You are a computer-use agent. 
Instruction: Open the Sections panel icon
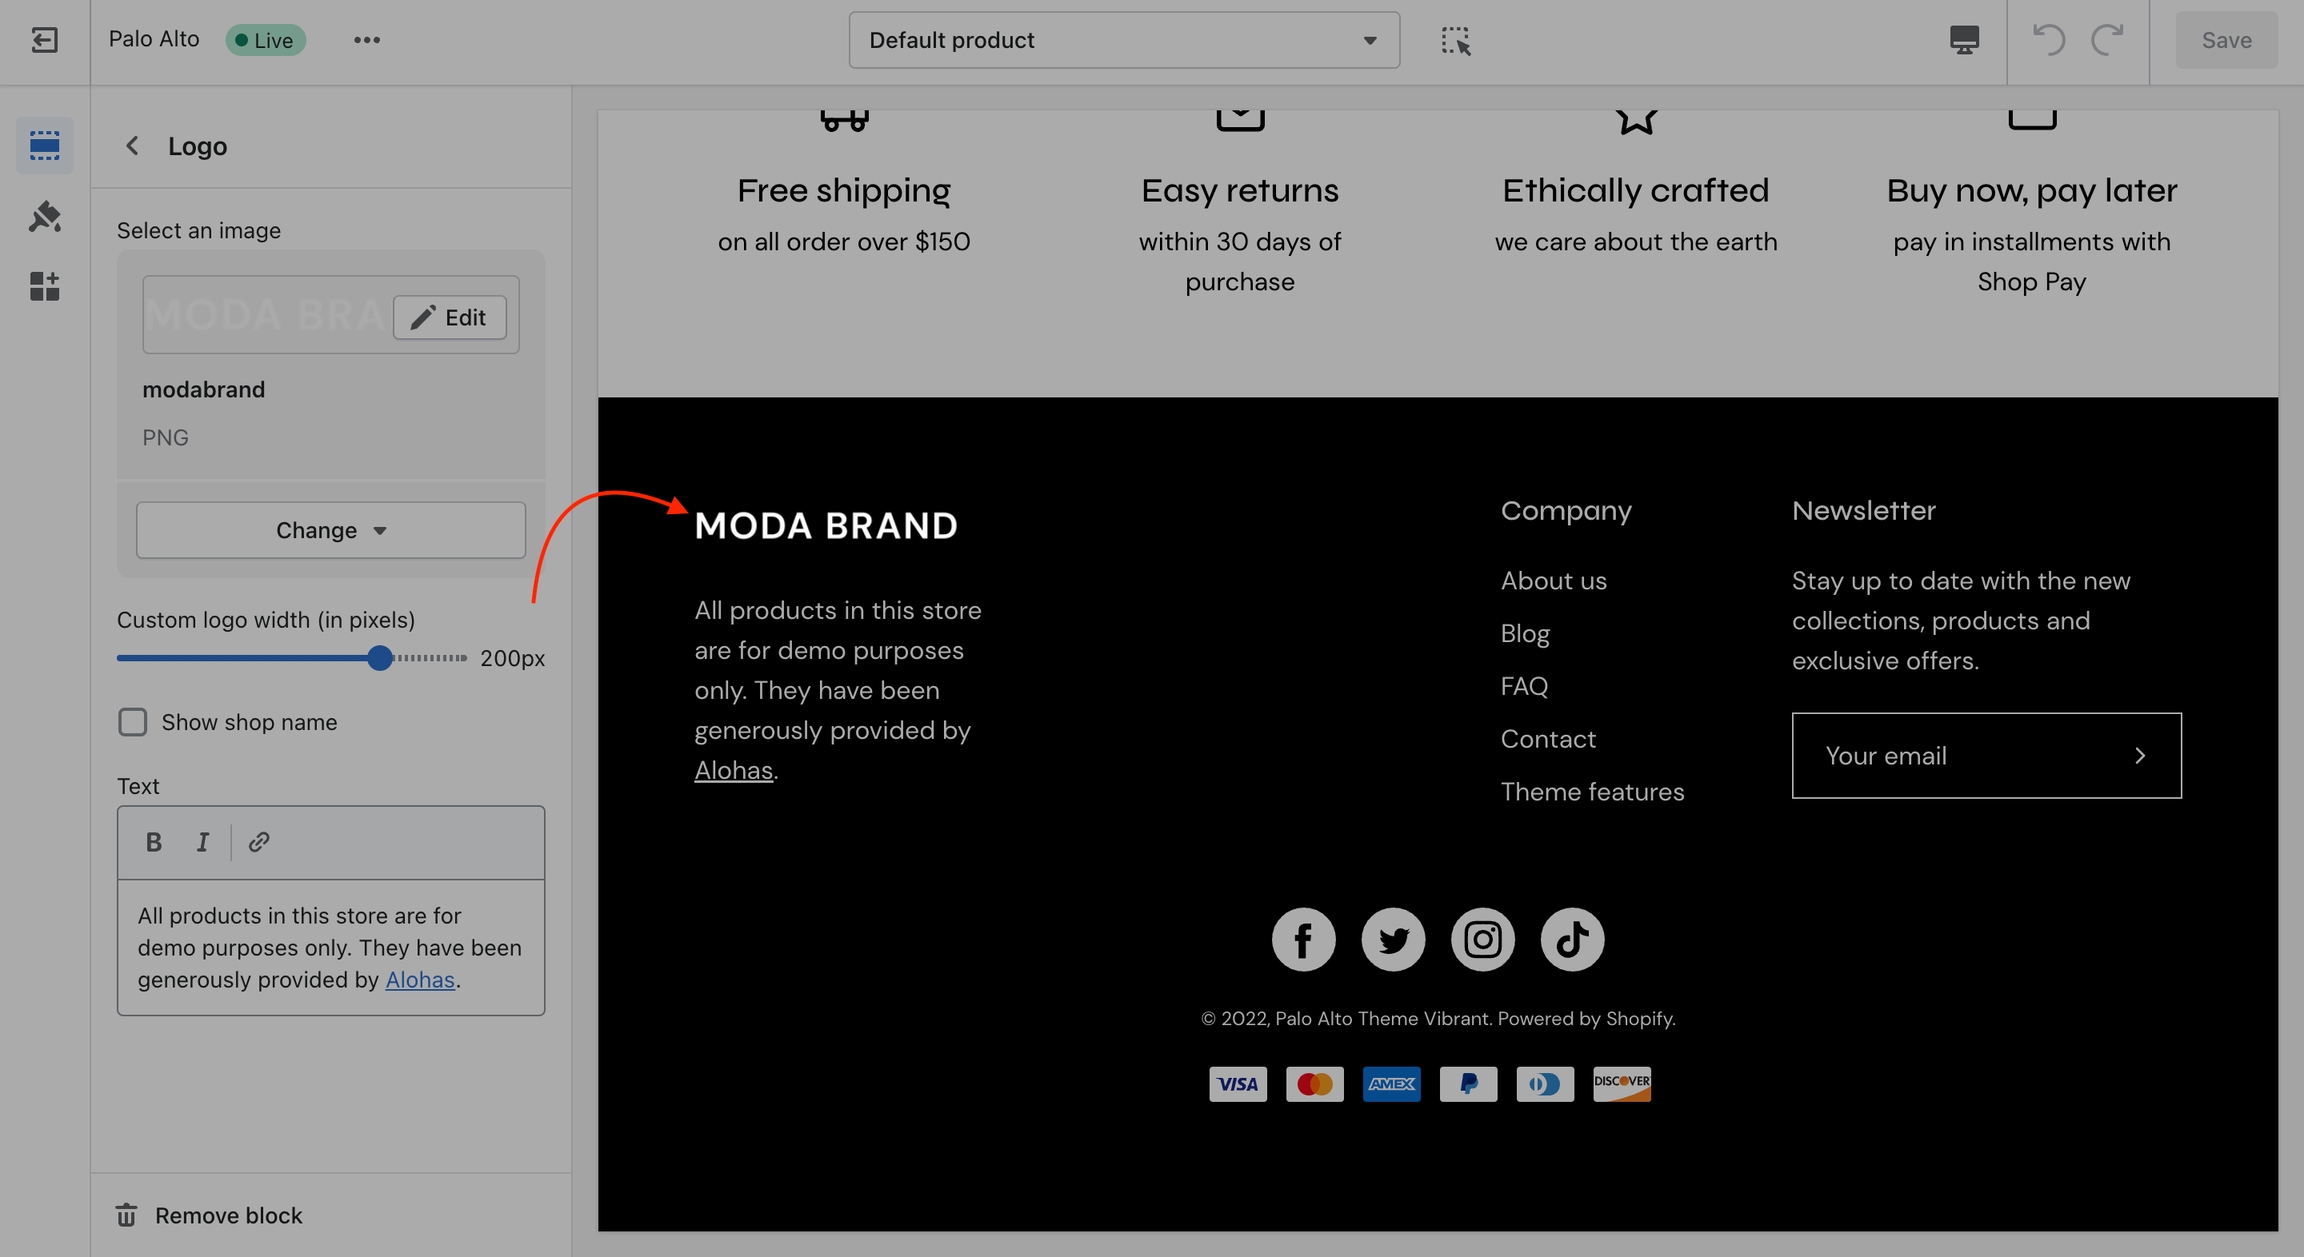pyautogui.click(x=44, y=146)
